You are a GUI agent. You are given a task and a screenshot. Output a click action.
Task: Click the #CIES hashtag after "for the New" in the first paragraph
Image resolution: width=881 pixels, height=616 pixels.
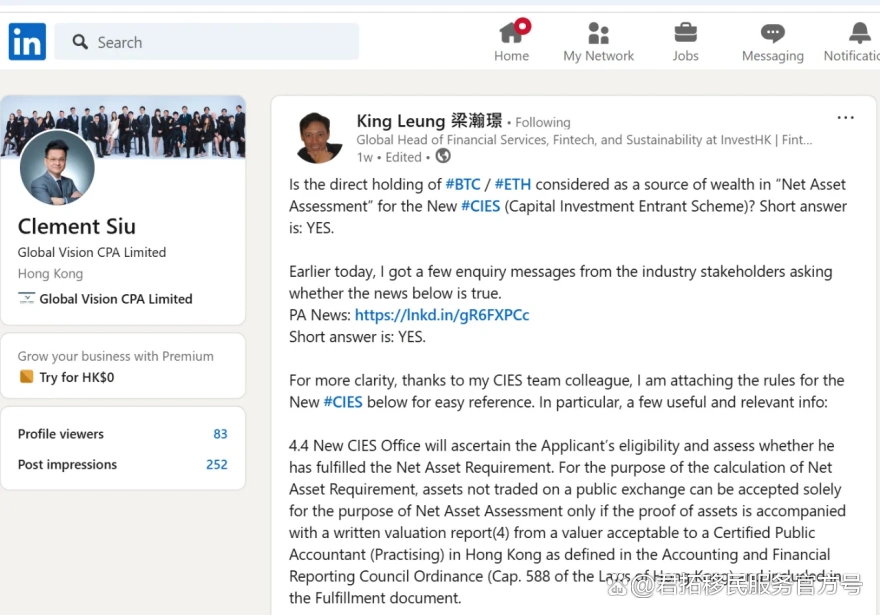tap(480, 206)
